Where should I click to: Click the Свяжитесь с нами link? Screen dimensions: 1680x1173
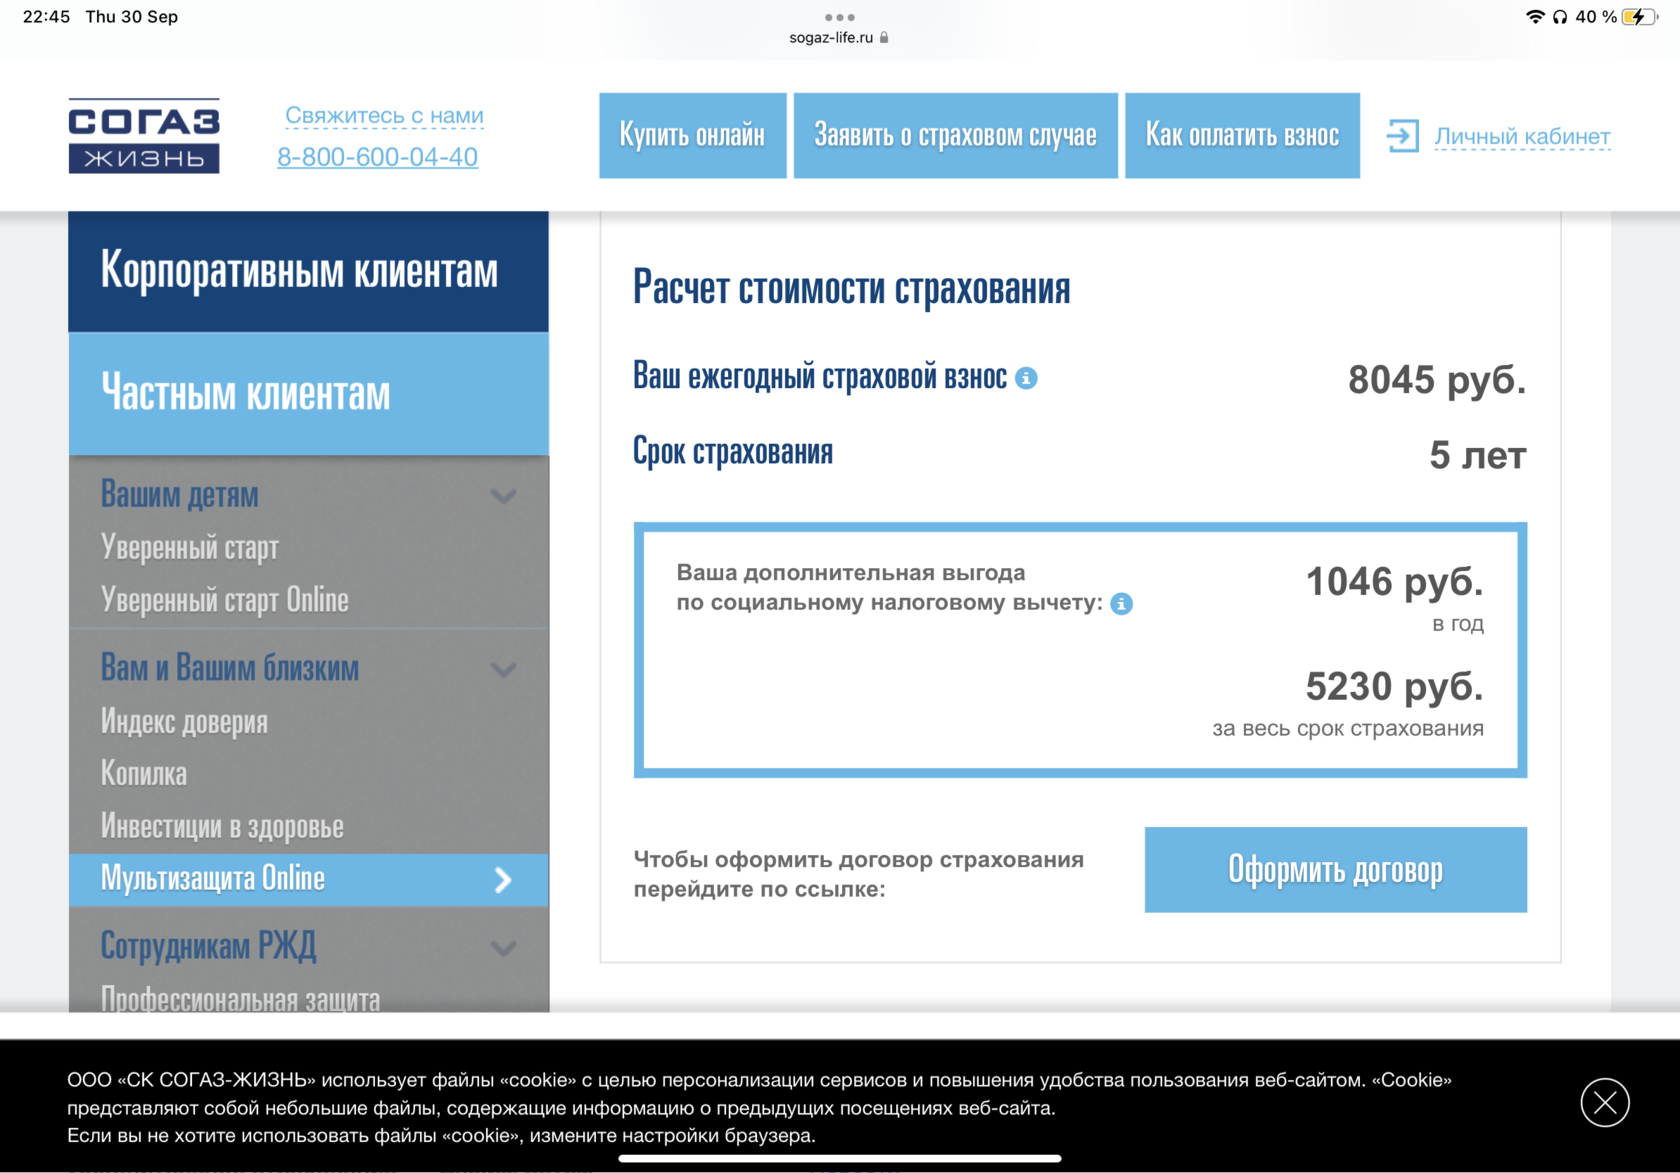pyautogui.click(x=384, y=116)
